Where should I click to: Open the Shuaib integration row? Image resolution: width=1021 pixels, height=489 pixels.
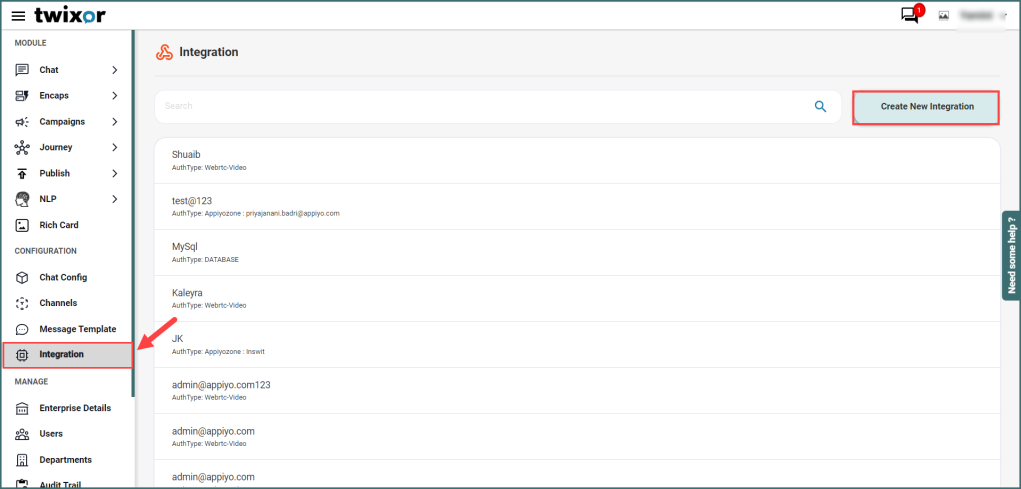pos(577,160)
